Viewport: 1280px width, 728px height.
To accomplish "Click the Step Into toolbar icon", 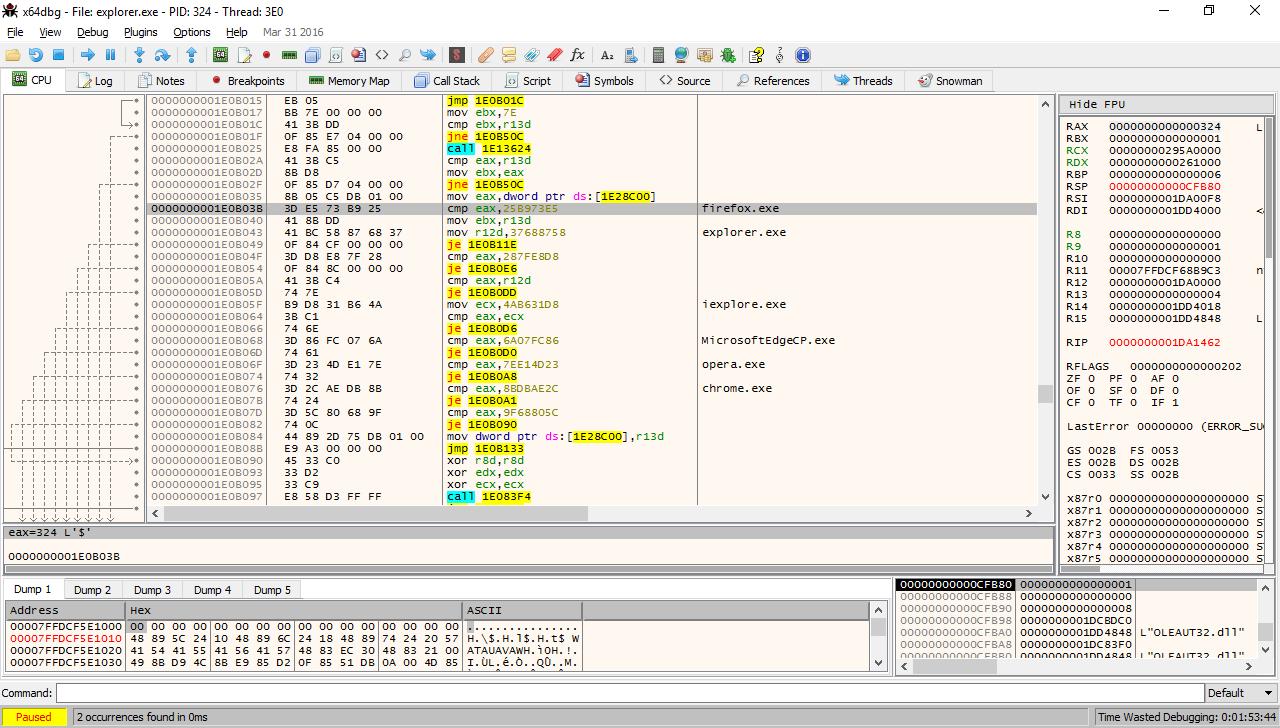I will 139,55.
